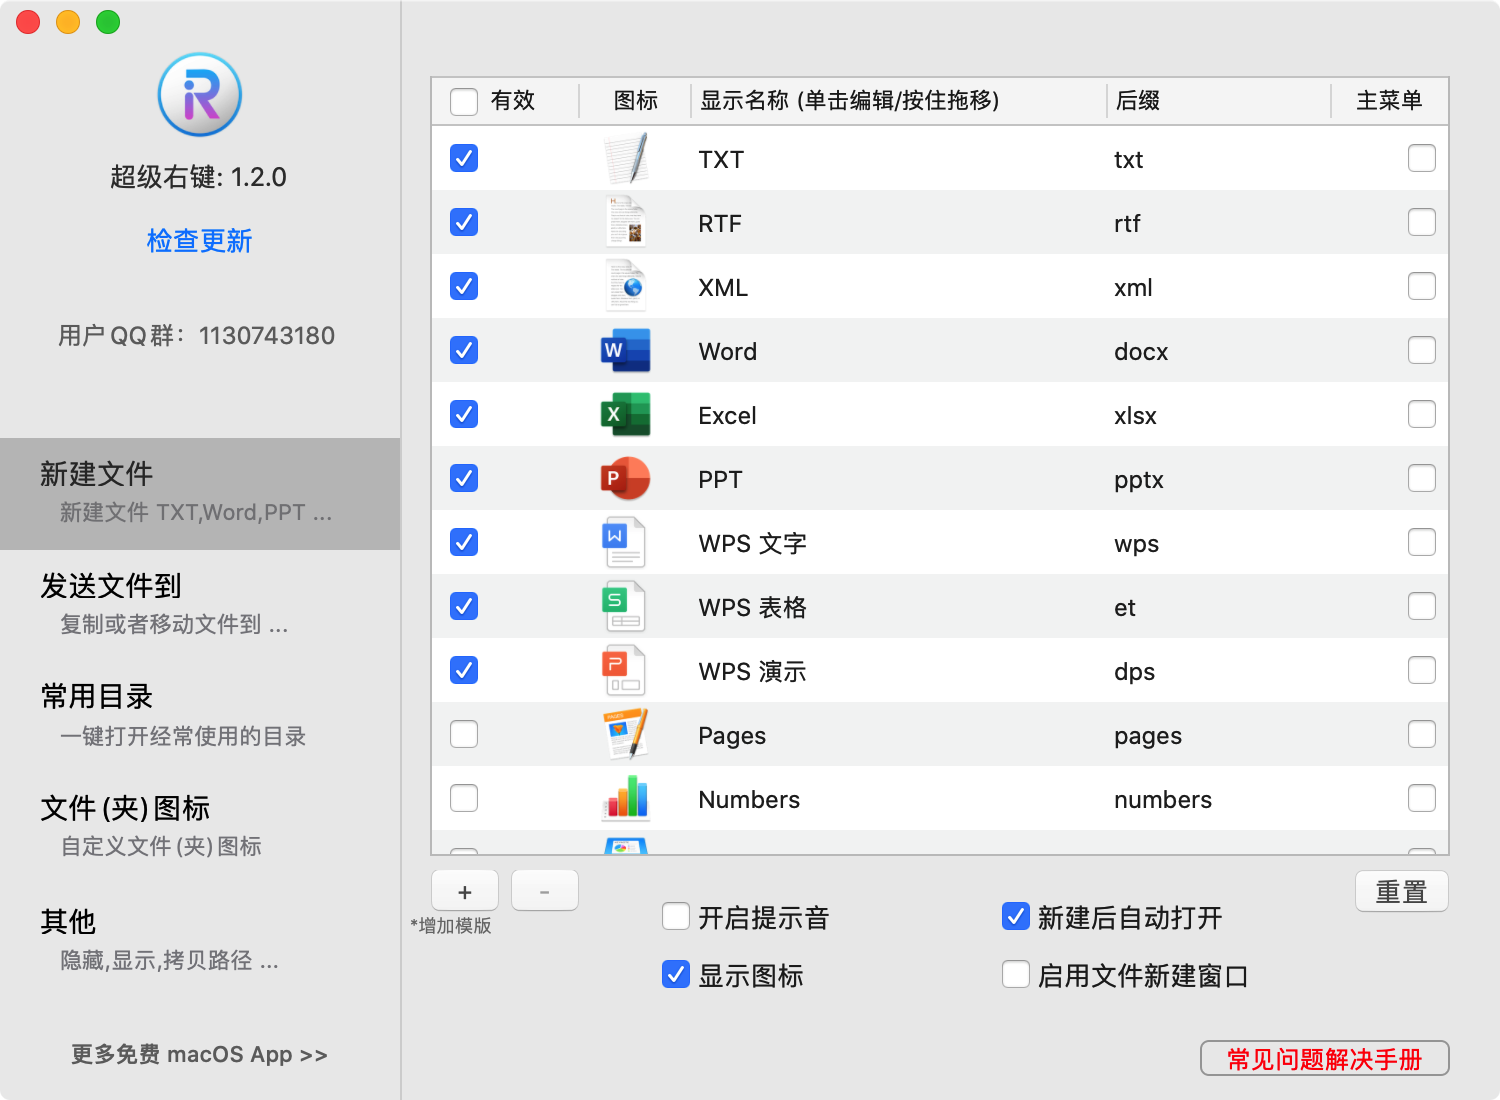Click the 显示名称 column header
Screen dimensions: 1500x1100
[x=898, y=101]
